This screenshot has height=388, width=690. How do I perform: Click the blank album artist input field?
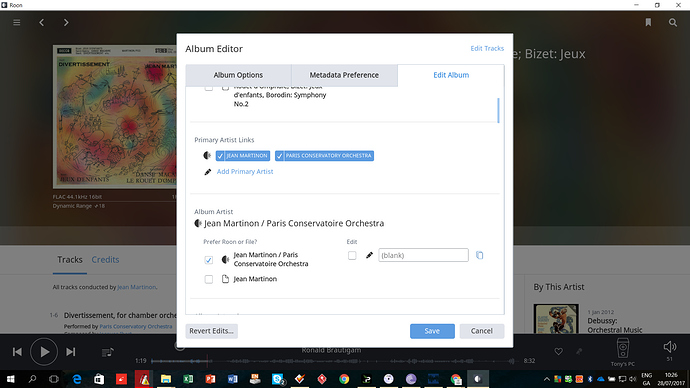[x=423, y=255]
